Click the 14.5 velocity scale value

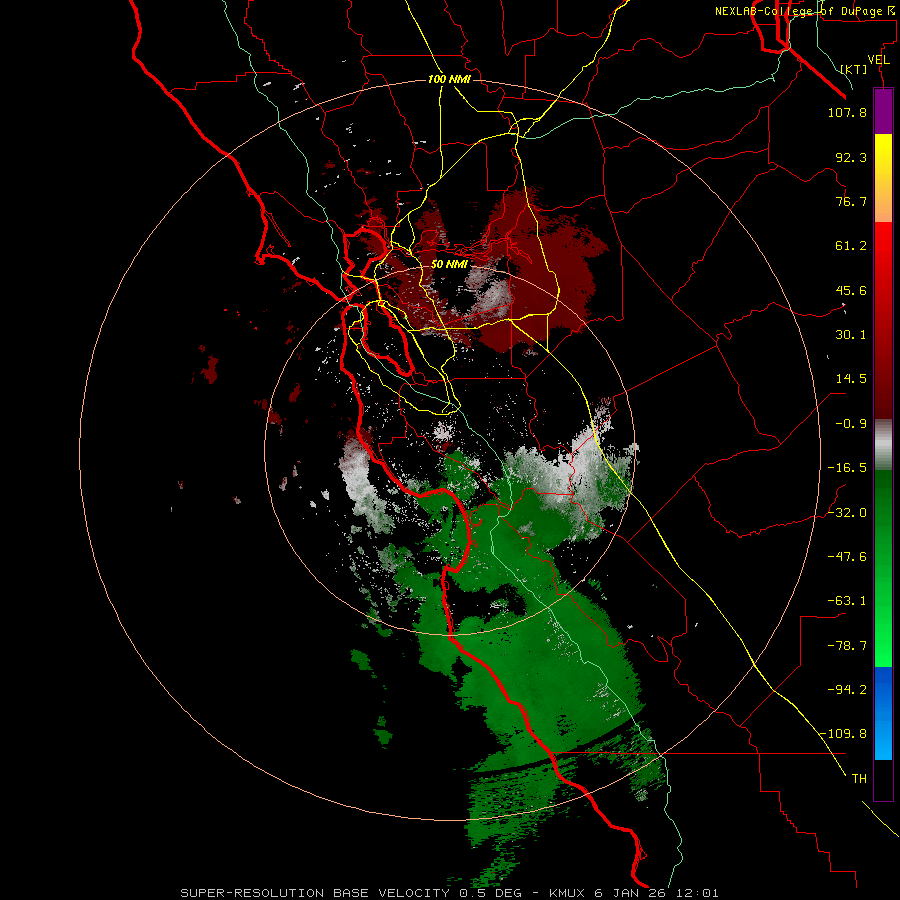(x=851, y=379)
